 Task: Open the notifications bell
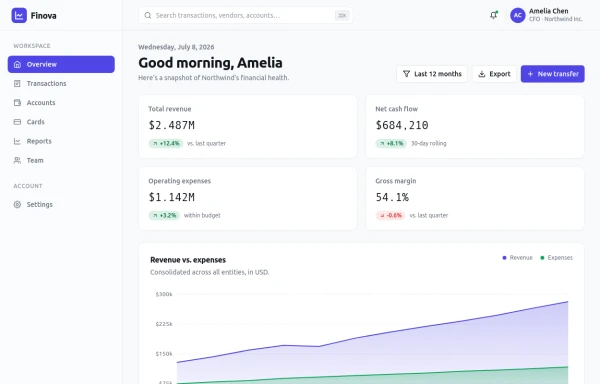point(494,15)
